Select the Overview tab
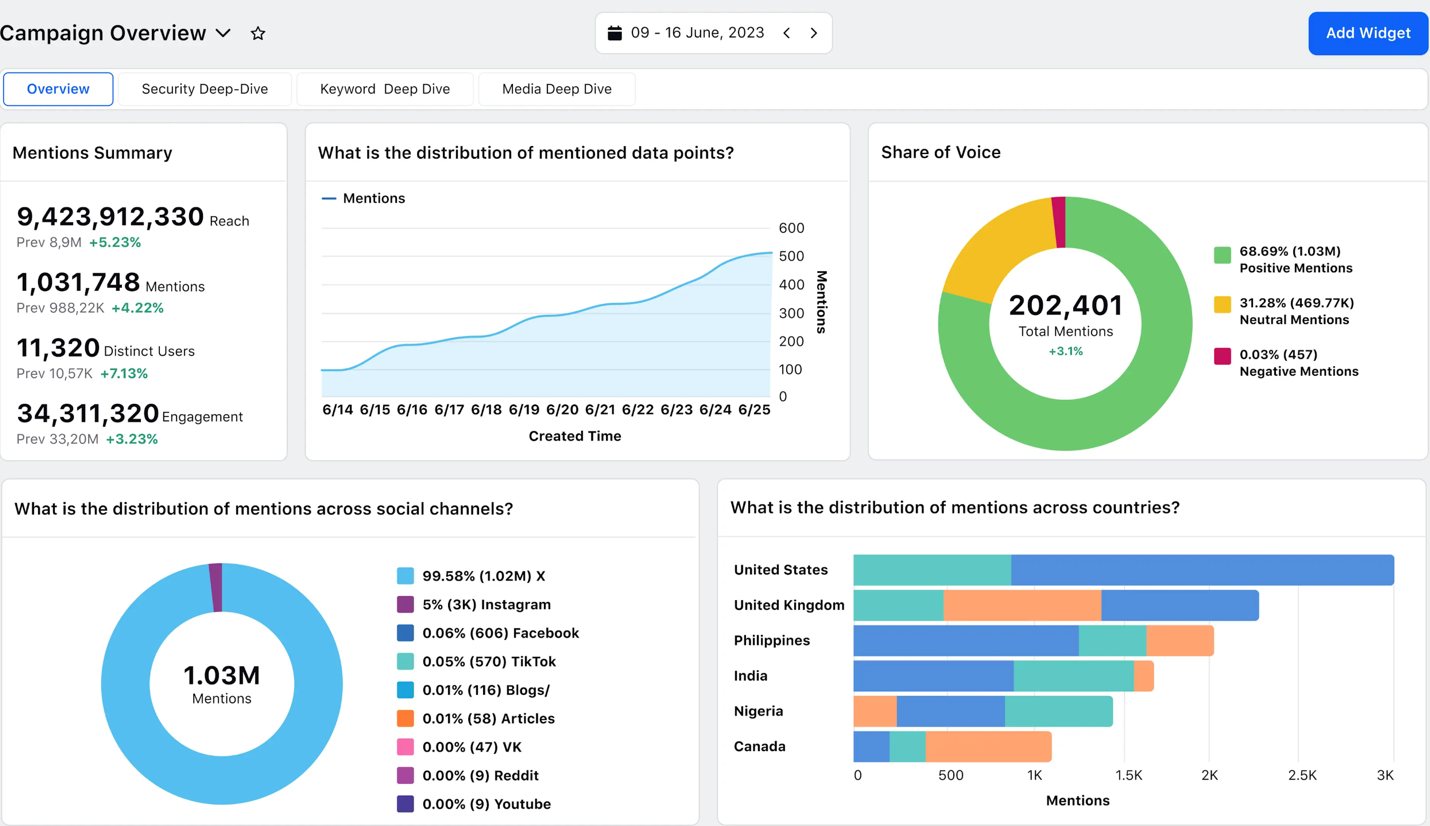1430x826 pixels. (57, 89)
